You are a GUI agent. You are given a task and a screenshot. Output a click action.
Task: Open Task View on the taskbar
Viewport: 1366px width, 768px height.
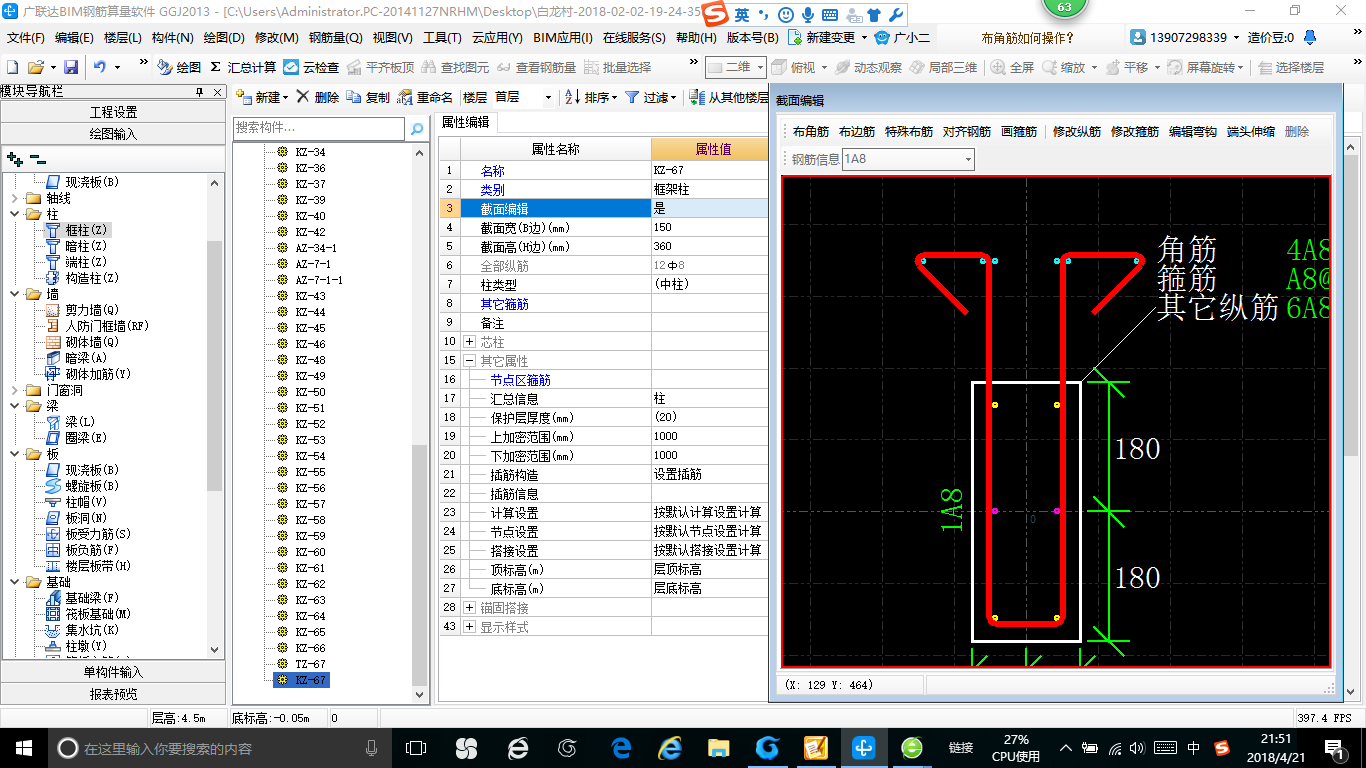pos(416,747)
